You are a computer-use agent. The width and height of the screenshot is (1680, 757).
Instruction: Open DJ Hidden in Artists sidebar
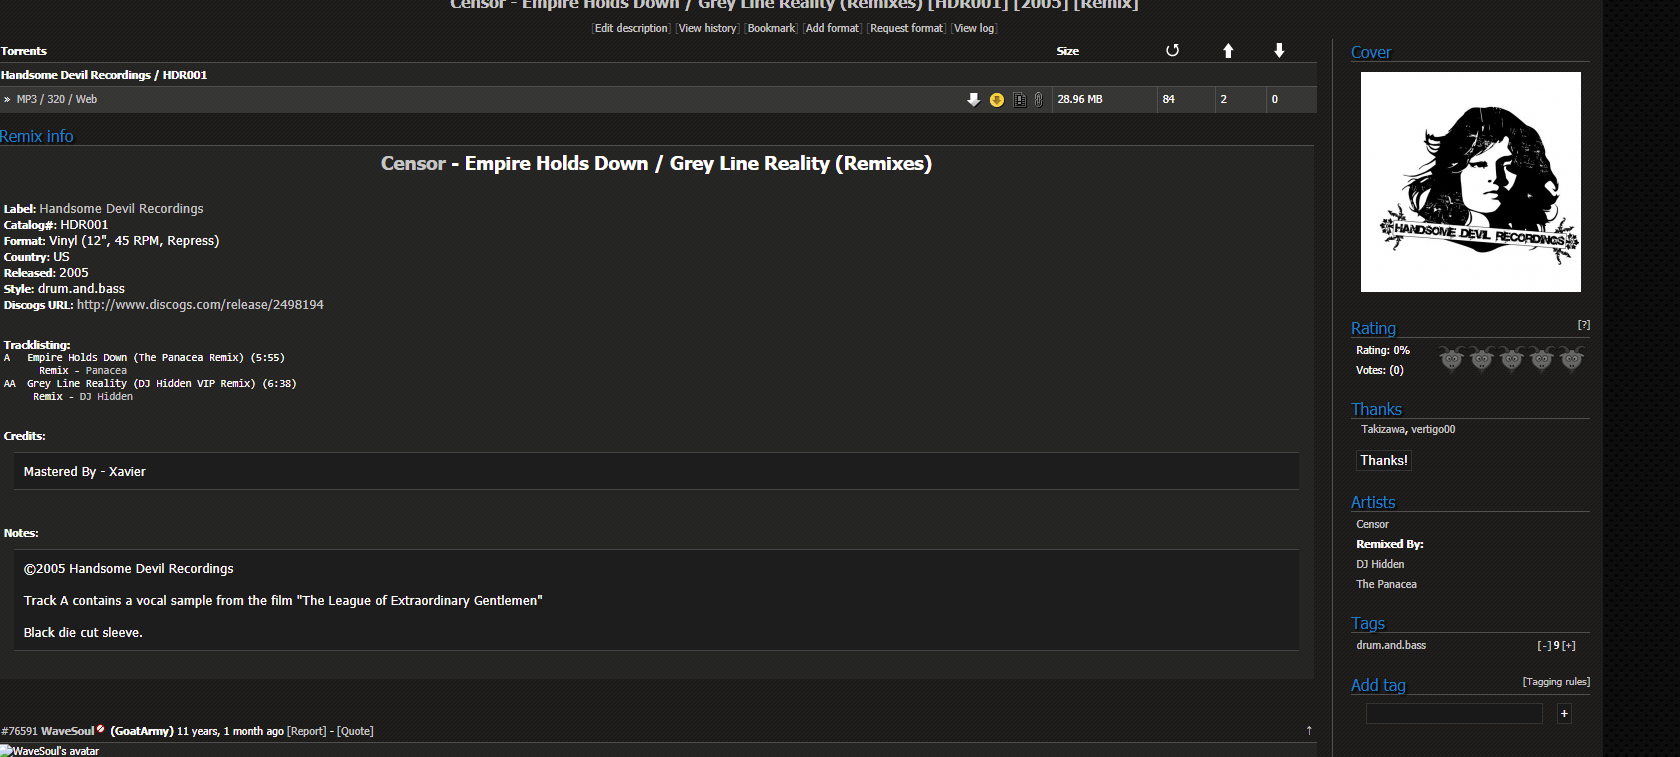pos(1380,564)
